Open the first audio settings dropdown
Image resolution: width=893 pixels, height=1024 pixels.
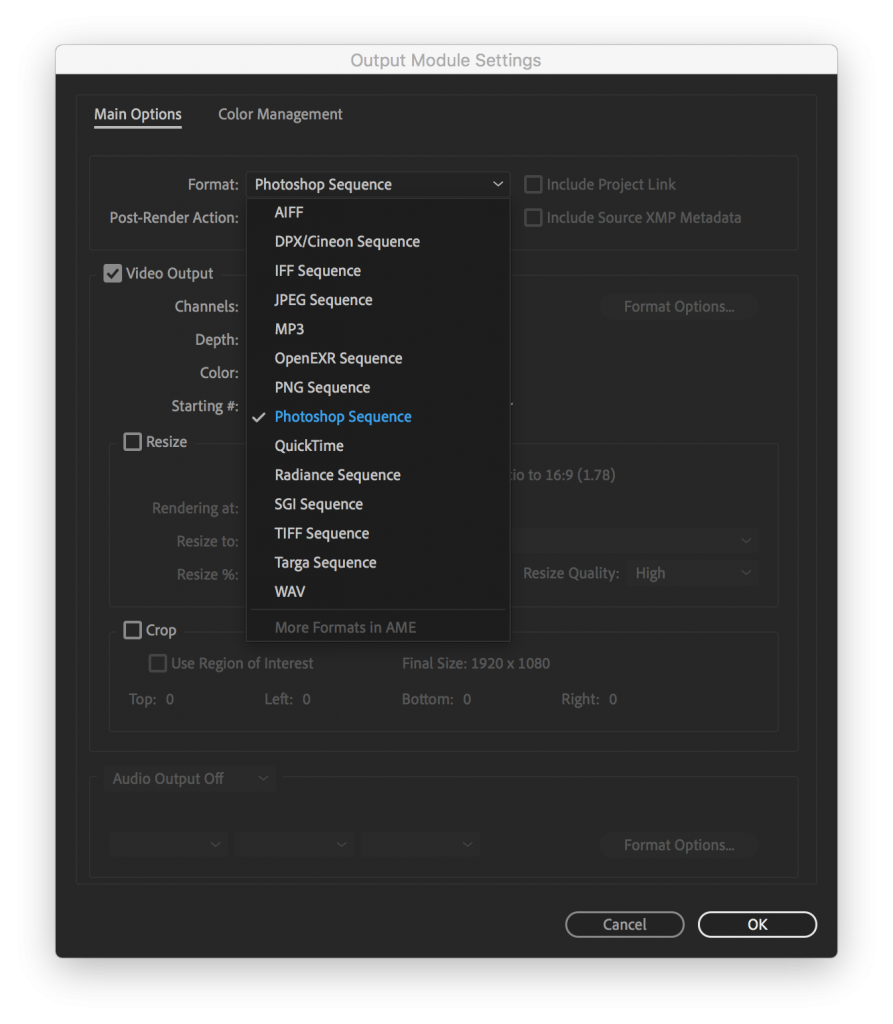click(168, 844)
